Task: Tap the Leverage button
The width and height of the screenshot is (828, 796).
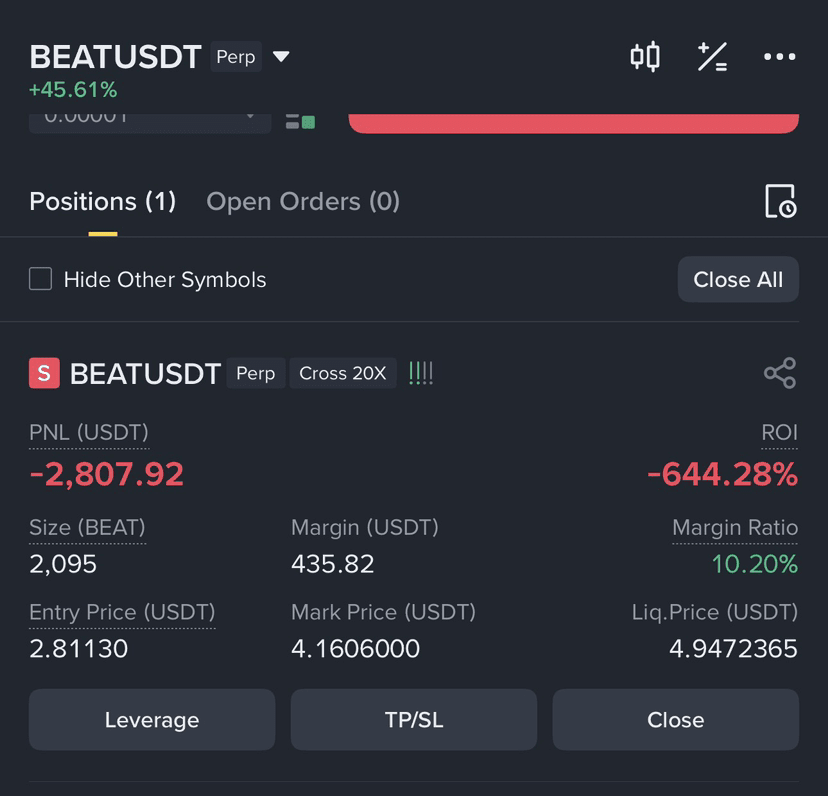Action: pos(152,719)
